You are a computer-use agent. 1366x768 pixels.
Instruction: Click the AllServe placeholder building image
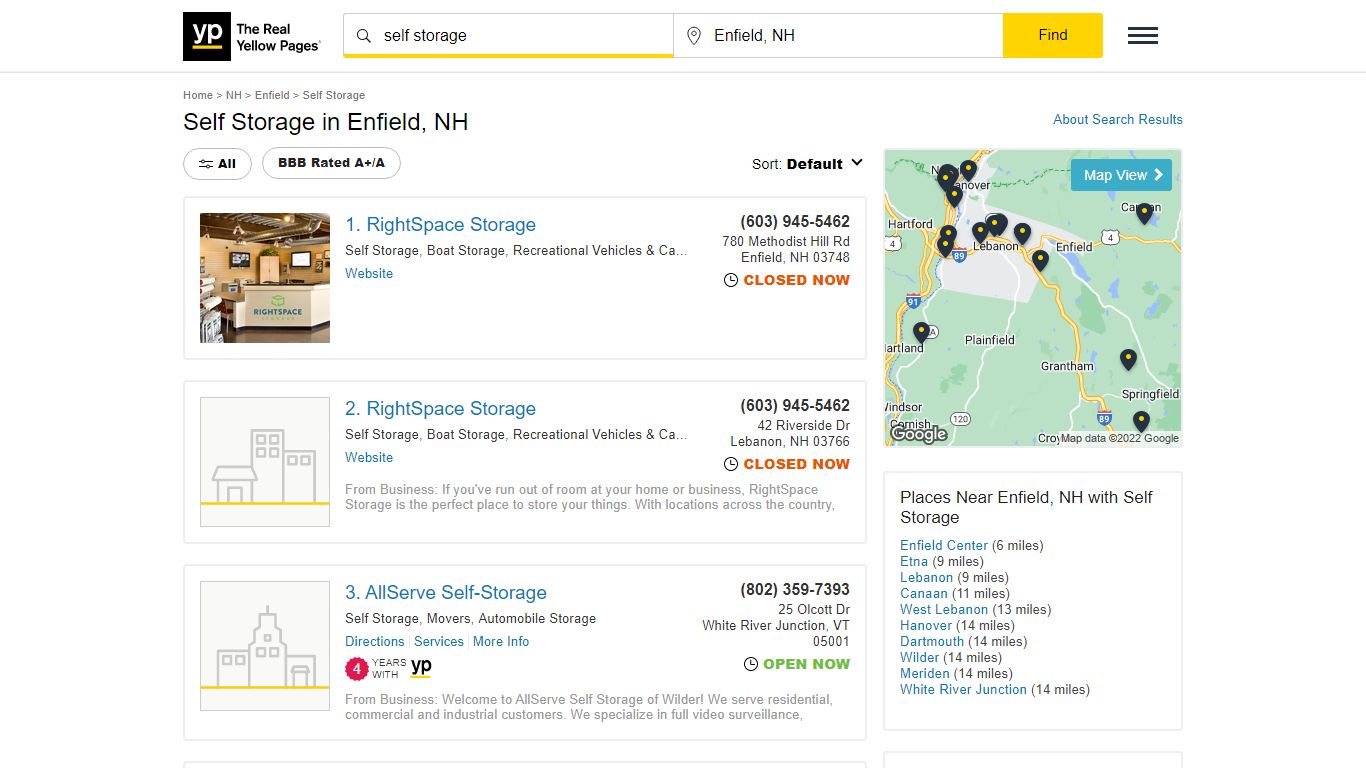(x=265, y=646)
